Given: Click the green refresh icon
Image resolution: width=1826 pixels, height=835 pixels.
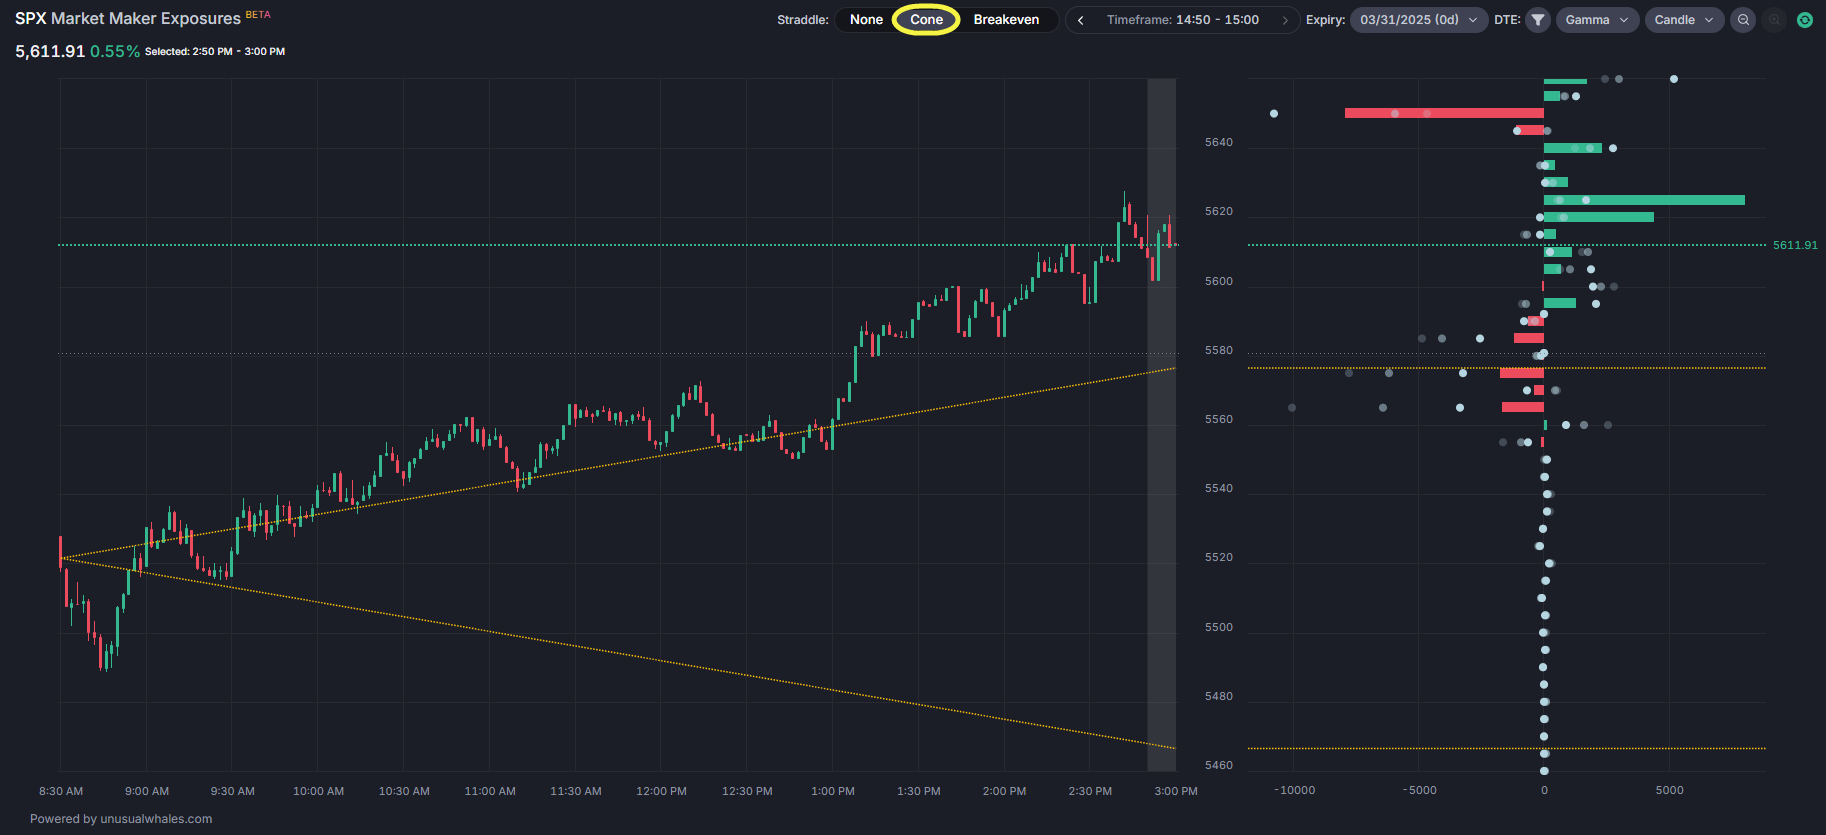Looking at the screenshot, I should click(1805, 20).
